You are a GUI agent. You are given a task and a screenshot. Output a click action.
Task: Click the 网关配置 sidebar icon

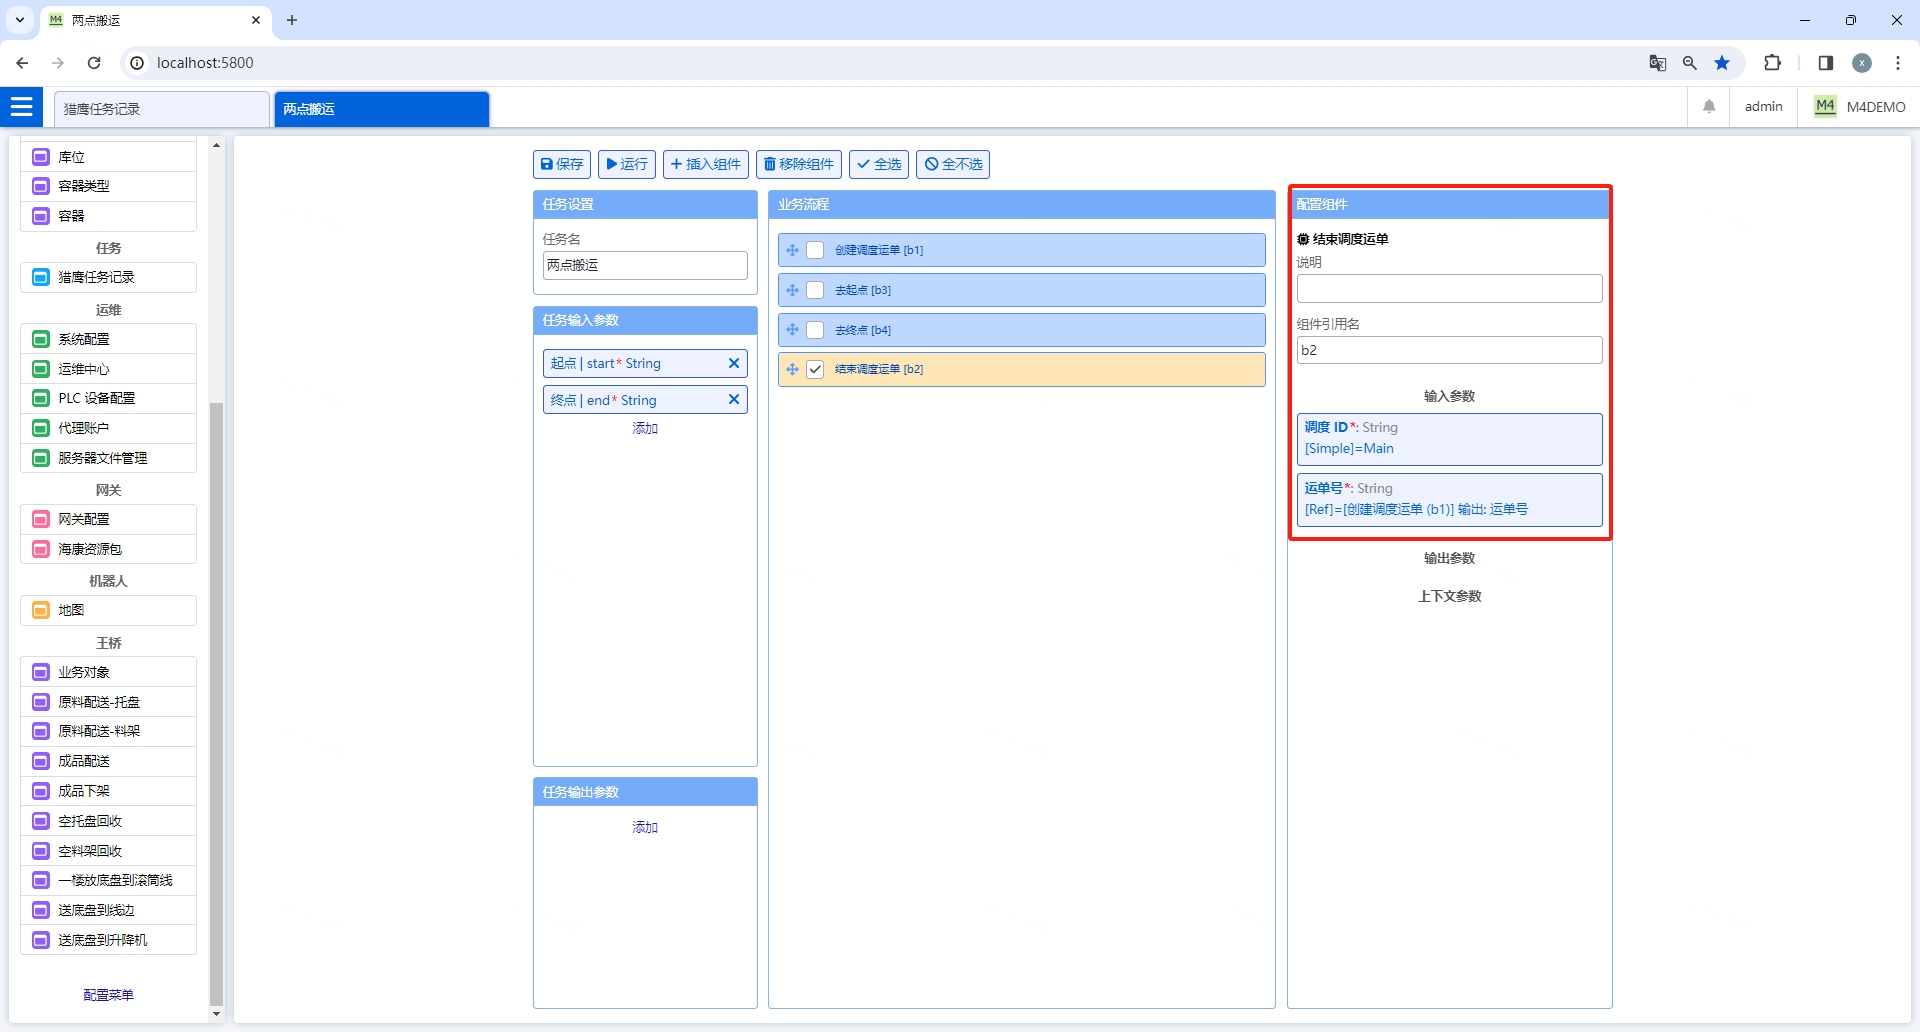point(41,519)
